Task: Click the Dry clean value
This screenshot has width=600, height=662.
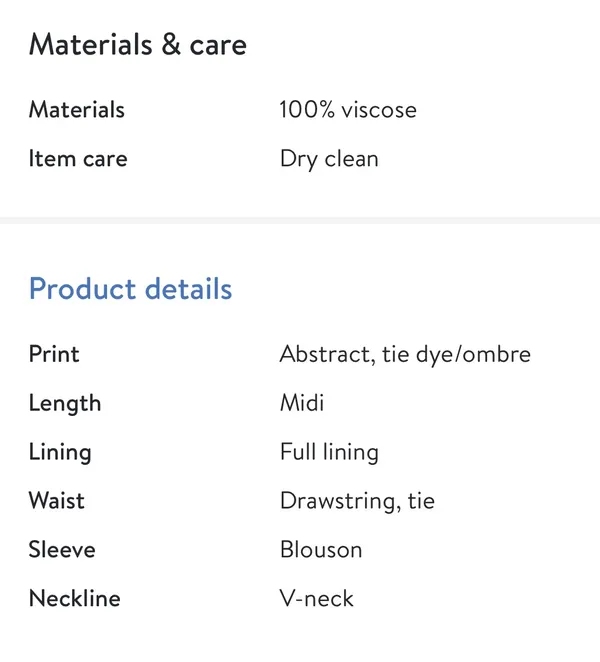Action: tap(329, 160)
